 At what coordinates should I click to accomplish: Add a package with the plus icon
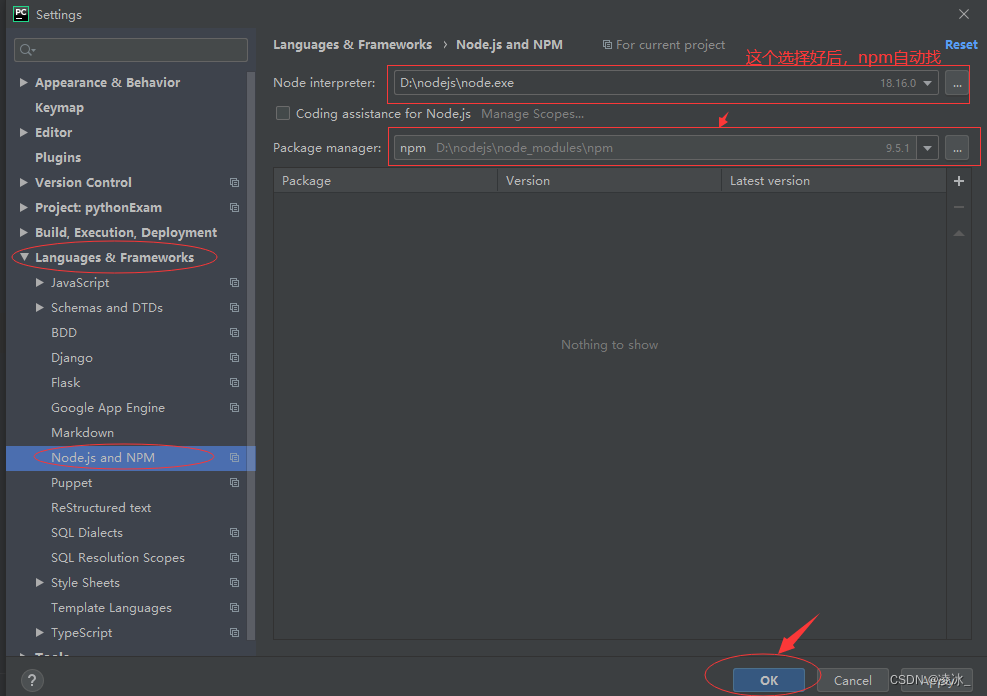click(959, 181)
